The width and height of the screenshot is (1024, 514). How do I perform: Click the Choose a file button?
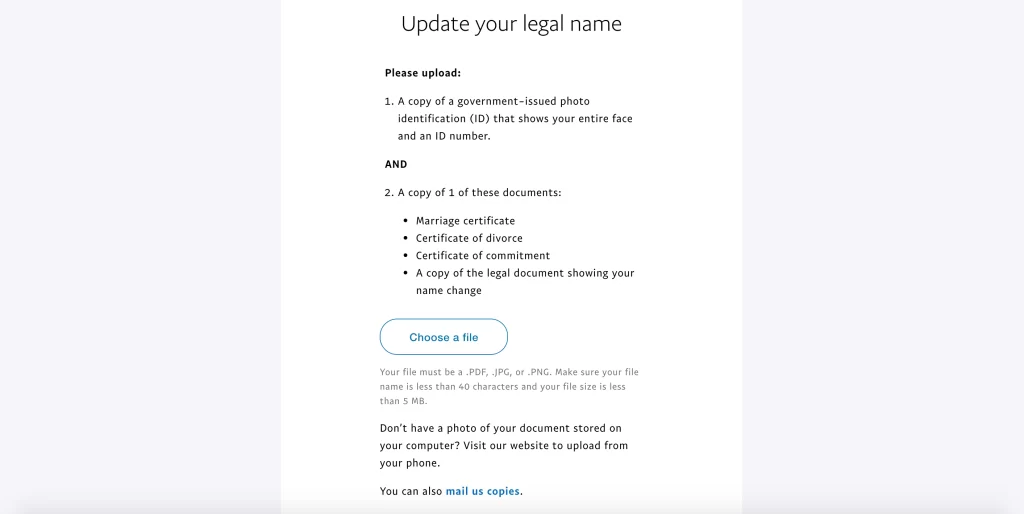[x=443, y=337]
